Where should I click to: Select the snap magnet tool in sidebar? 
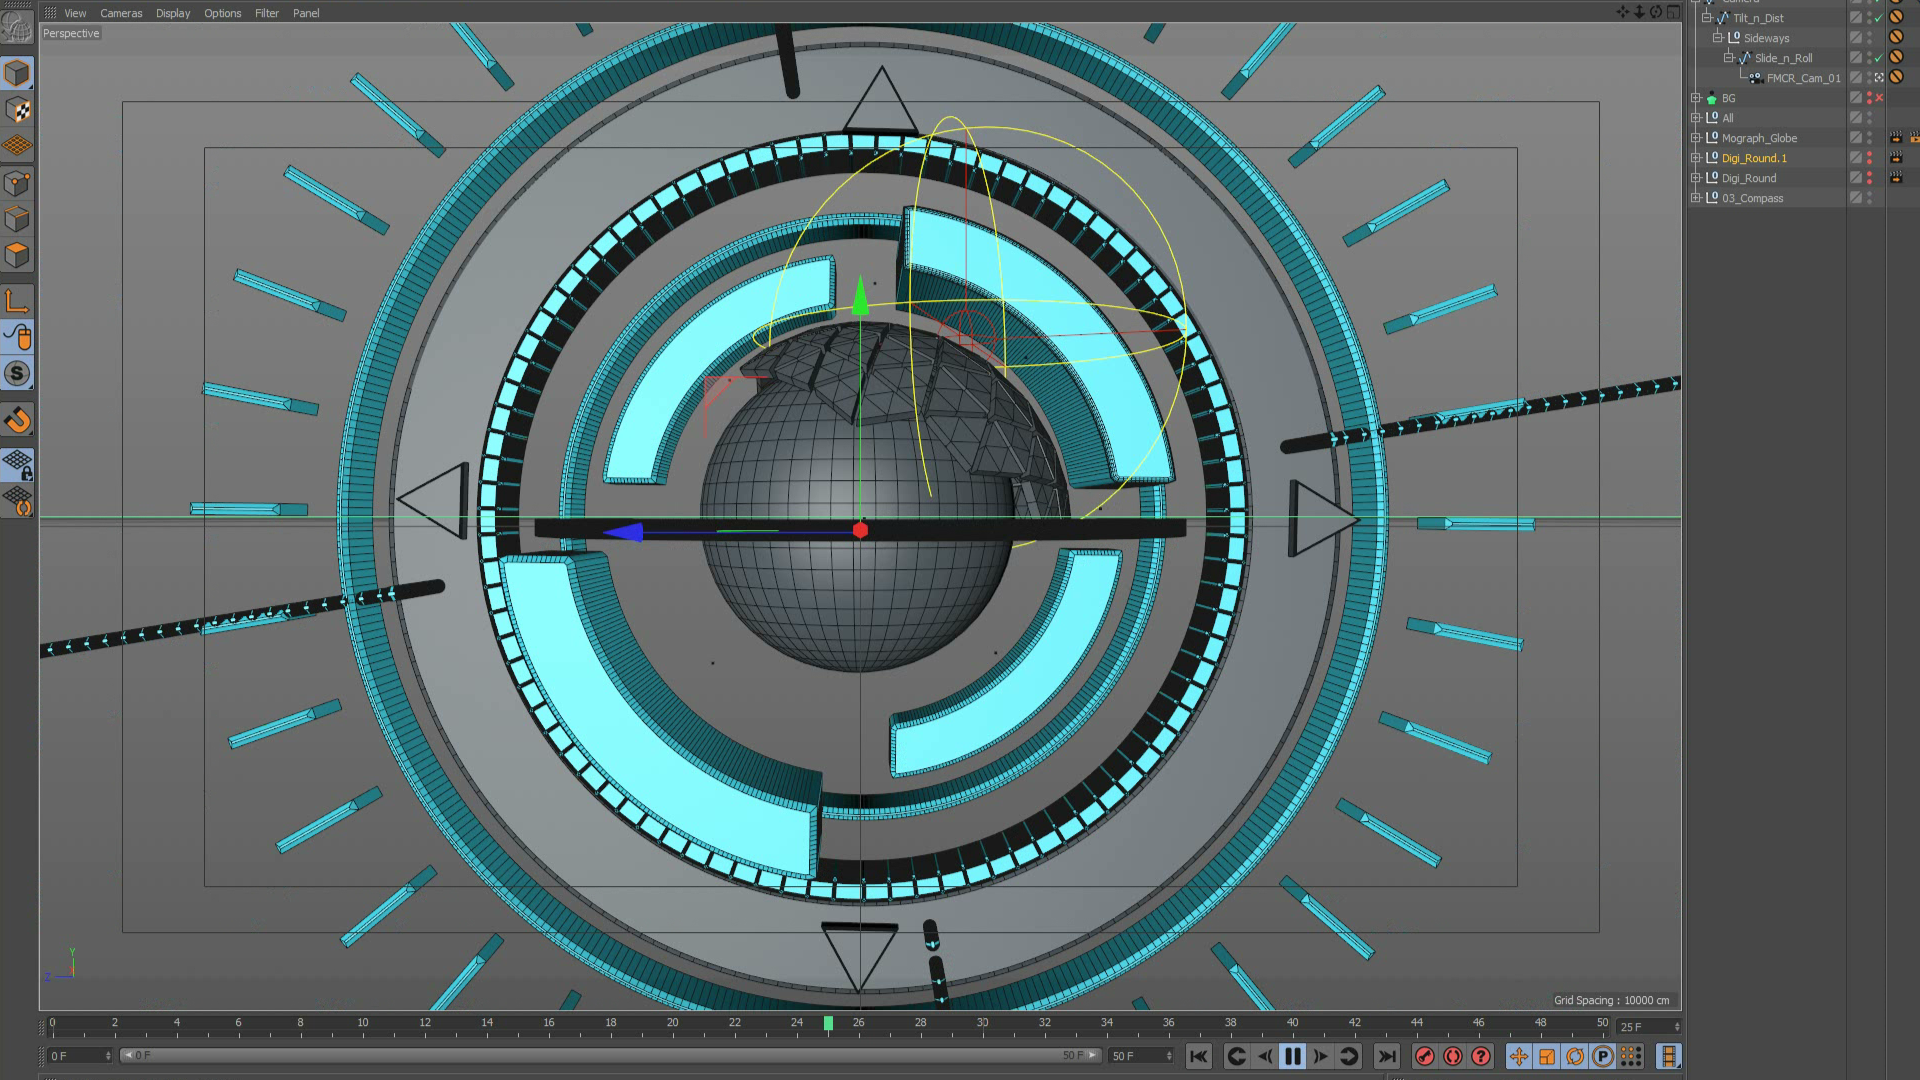tap(17, 421)
